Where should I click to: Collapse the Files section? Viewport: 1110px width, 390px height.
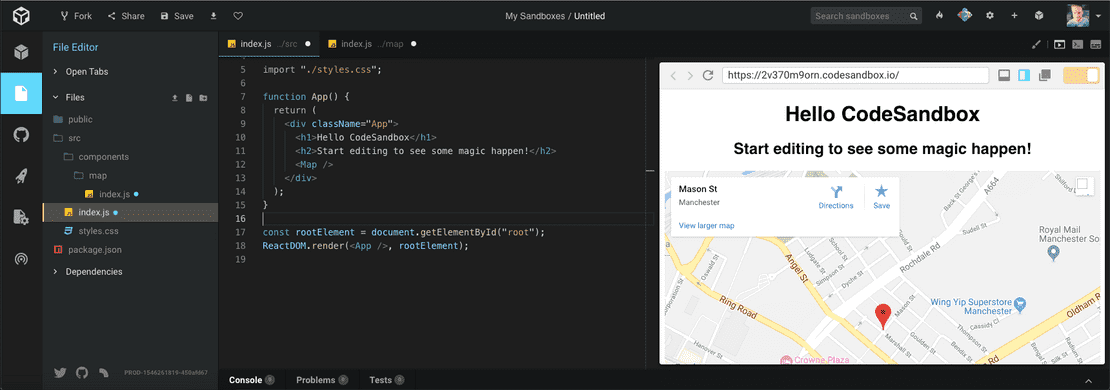tap(75, 97)
